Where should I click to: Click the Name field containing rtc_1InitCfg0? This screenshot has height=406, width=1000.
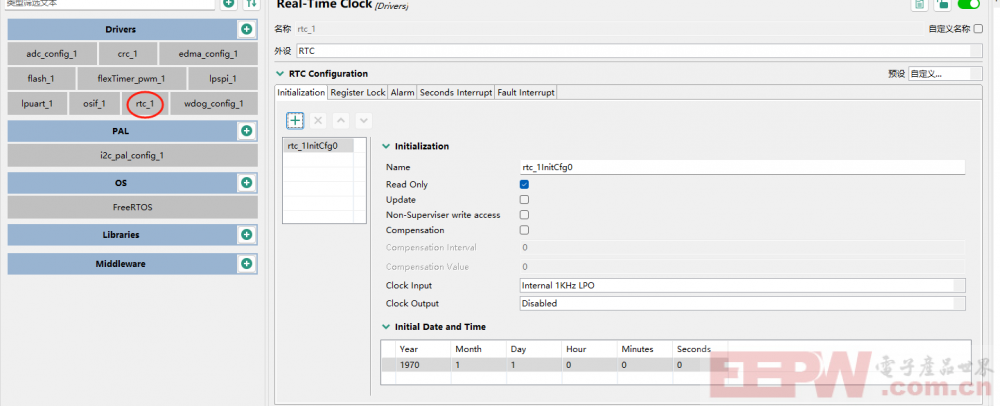742,167
